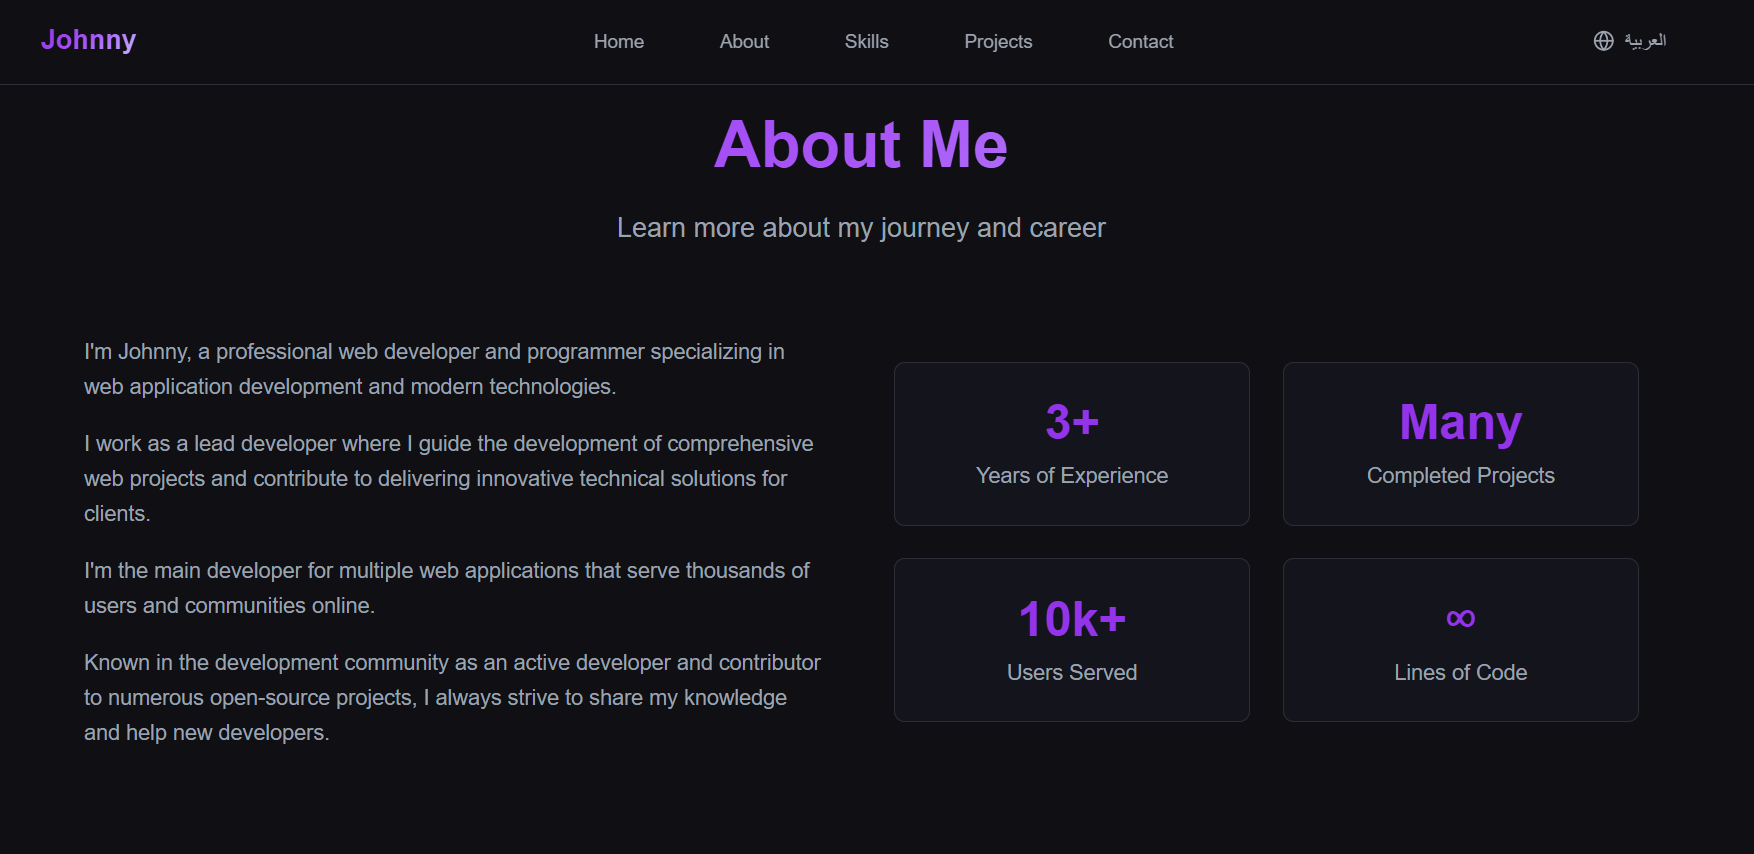Click the Many projects stat
Viewport: 1754px width, 854px height.
tap(1461, 423)
